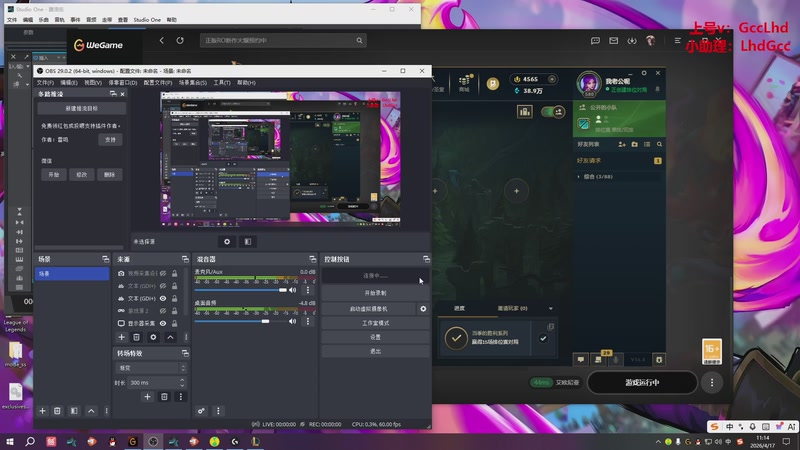Image resolution: width=800 pixels, height=450 pixels.
Task: Move selected source up in sources list
Action: [170, 337]
